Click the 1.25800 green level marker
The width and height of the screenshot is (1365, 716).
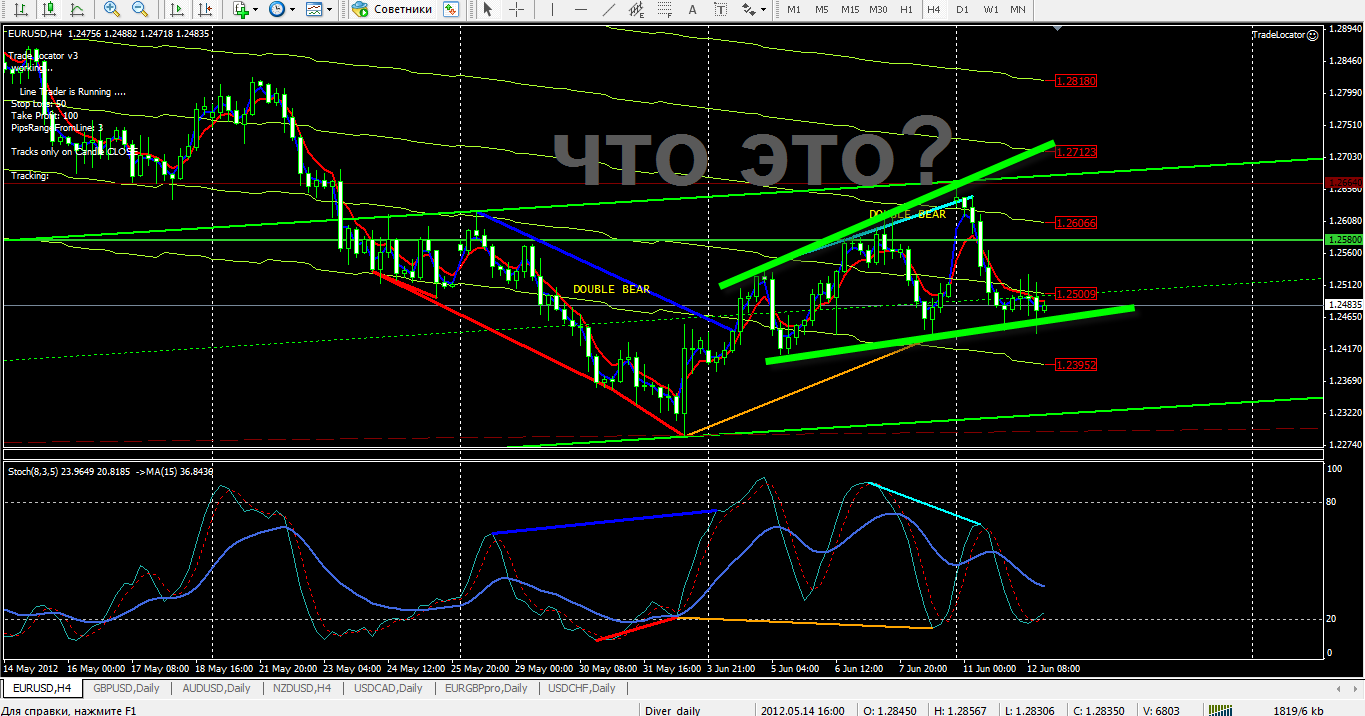pyautogui.click(x=1342, y=240)
